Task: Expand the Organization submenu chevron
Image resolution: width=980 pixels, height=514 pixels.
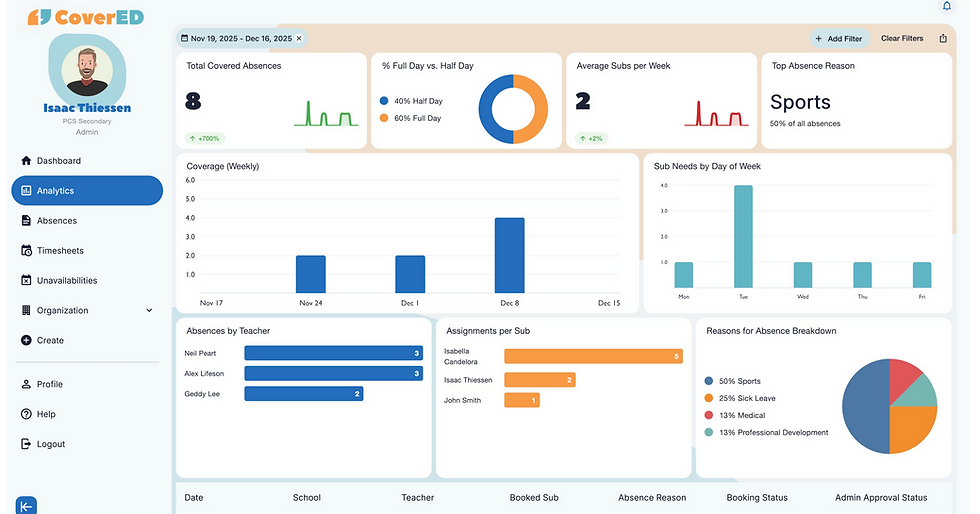Action: tap(149, 310)
